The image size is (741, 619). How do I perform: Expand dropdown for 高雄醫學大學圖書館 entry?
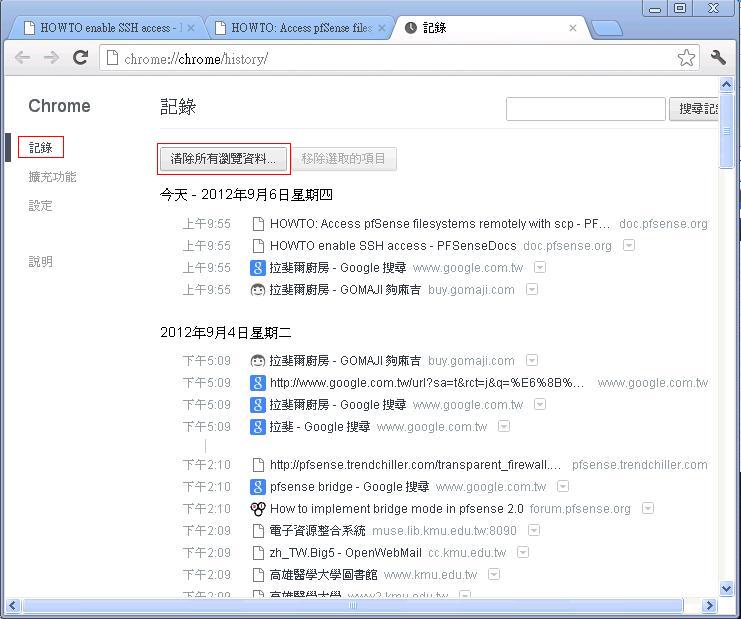click(494, 575)
